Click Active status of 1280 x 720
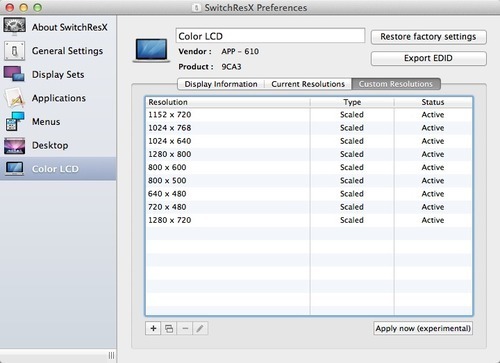This screenshot has height=363, width=500. pyautogui.click(x=433, y=220)
